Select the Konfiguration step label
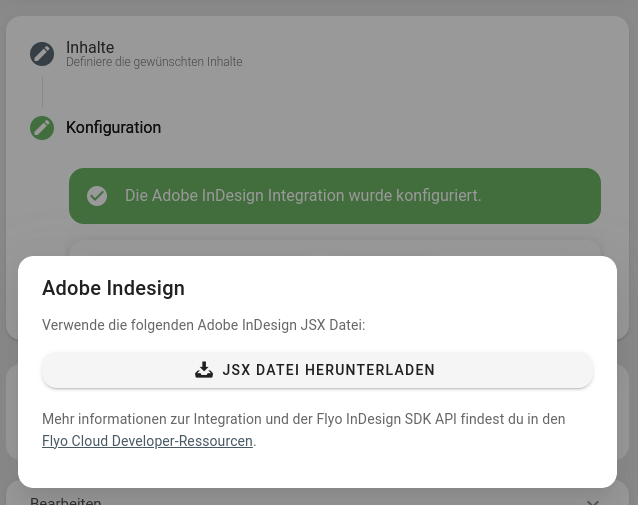This screenshot has height=505, width=638. coord(113,128)
